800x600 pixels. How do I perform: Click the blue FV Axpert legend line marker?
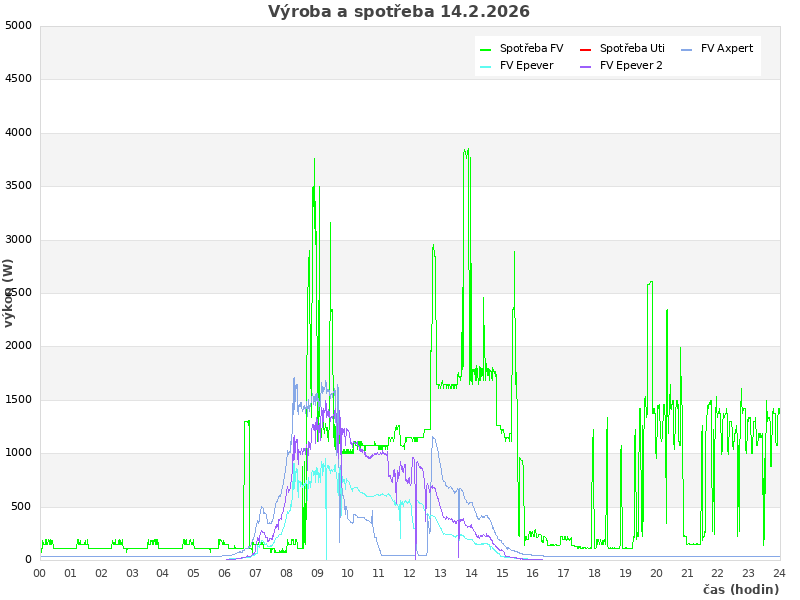click(x=687, y=49)
